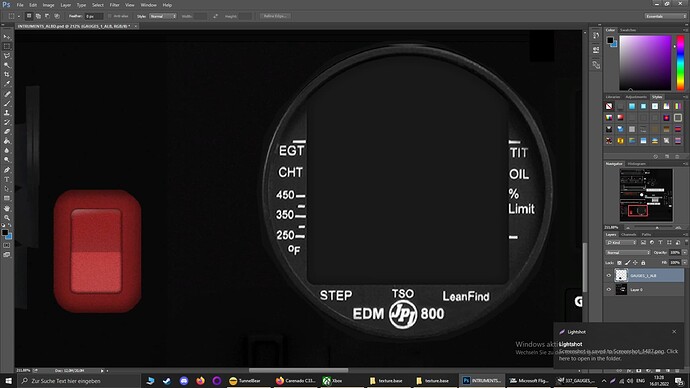Open the Window menu
The width and height of the screenshot is (690, 388).
point(148,5)
